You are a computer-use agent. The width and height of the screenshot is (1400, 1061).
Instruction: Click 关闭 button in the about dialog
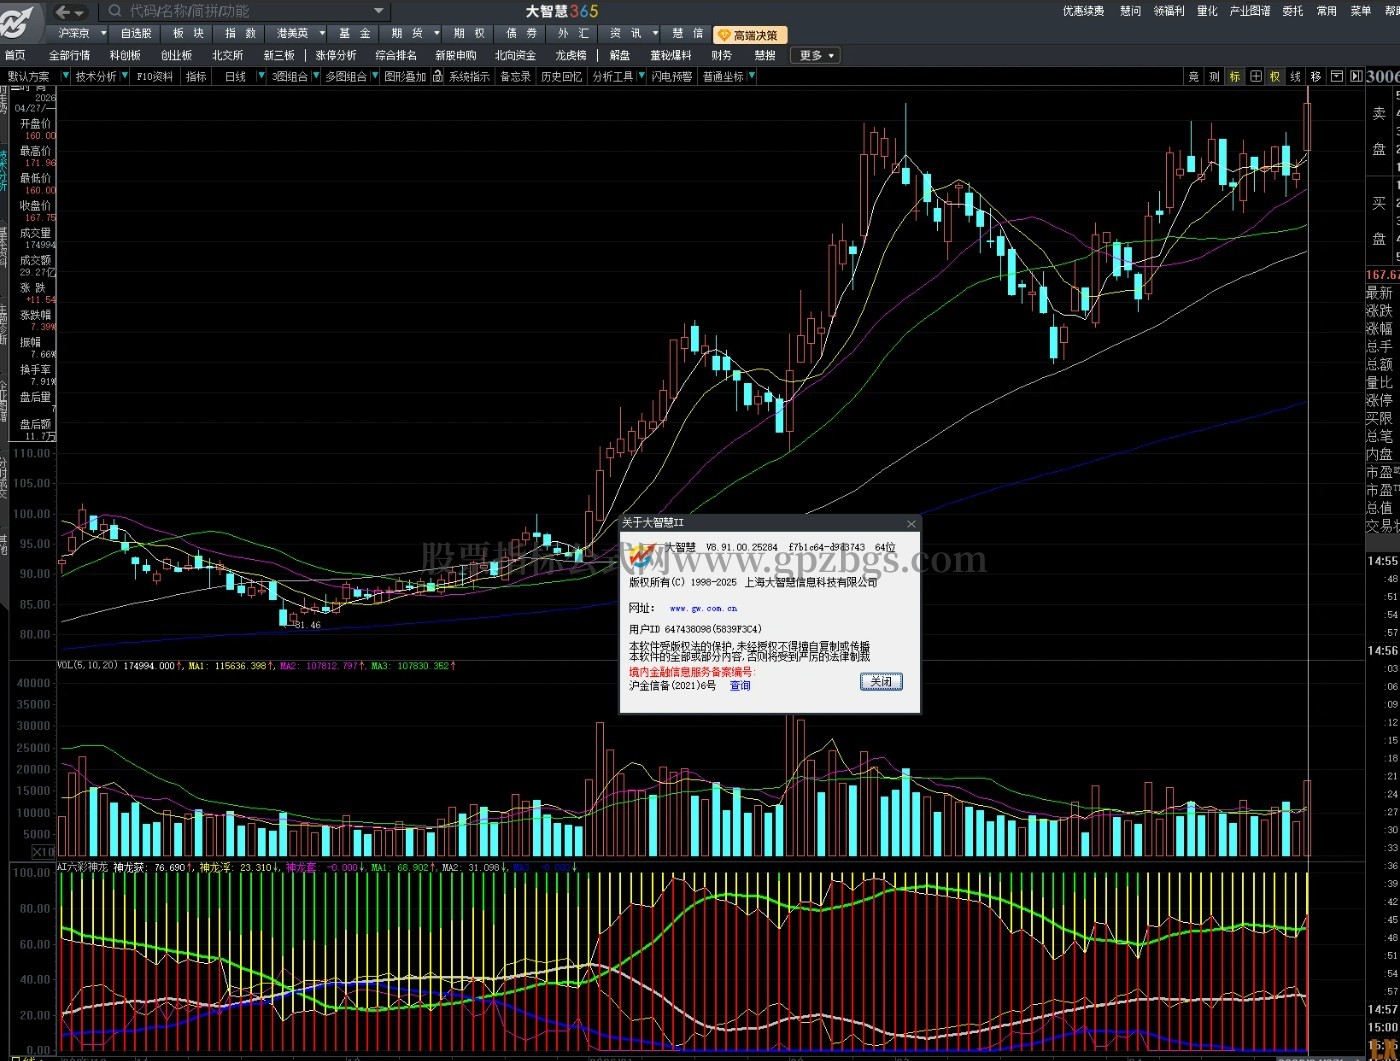pos(881,682)
